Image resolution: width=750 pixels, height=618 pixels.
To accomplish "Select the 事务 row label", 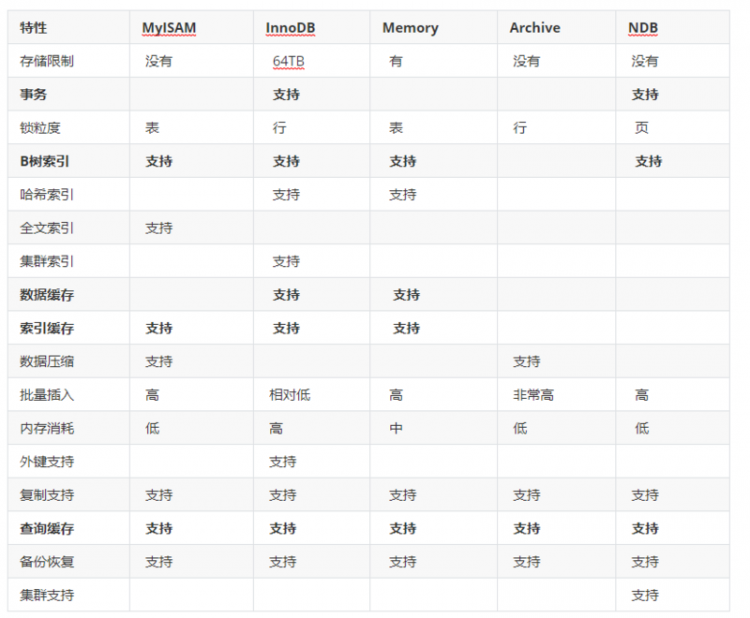I will (33, 94).
